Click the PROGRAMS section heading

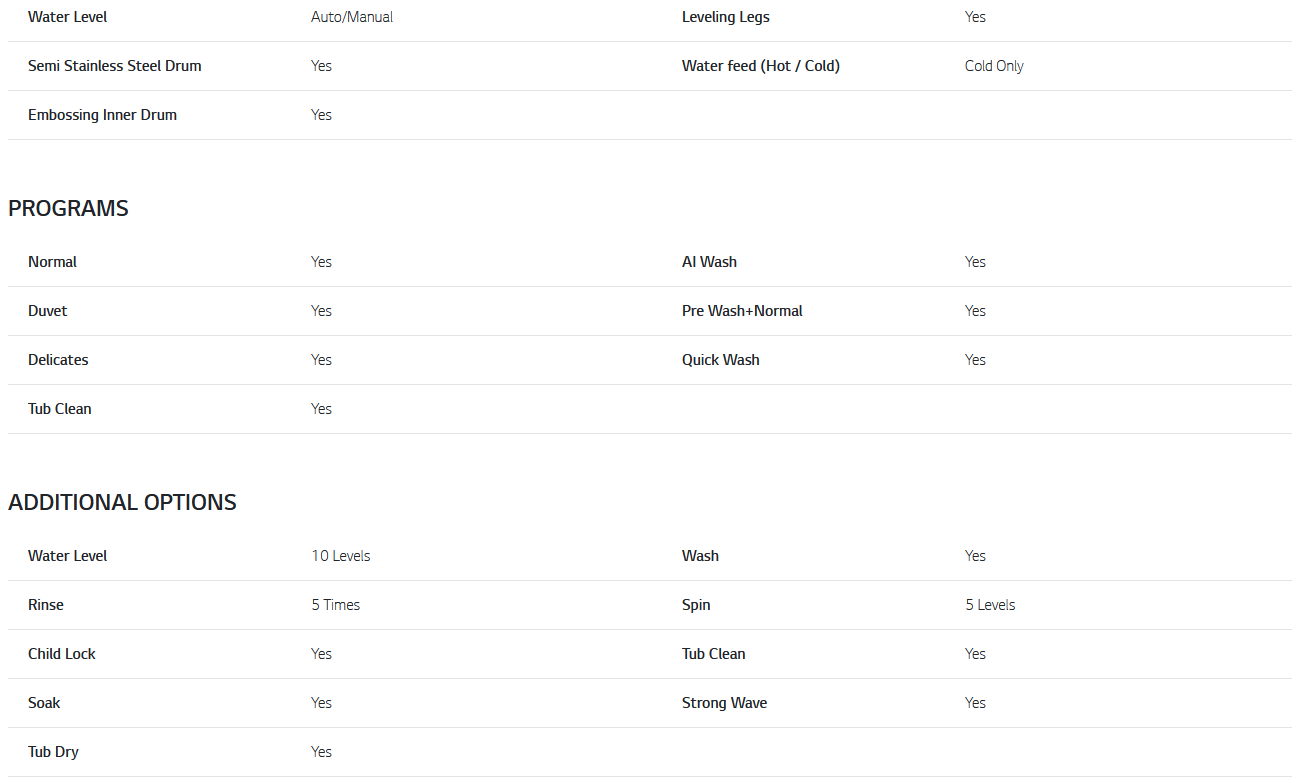68,208
